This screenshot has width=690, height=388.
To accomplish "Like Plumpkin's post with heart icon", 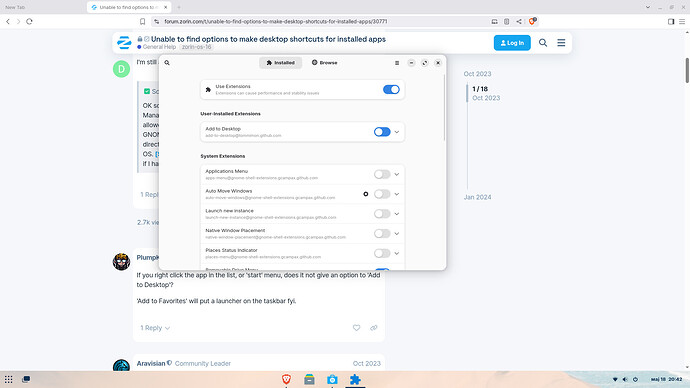I will pyautogui.click(x=356, y=328).
